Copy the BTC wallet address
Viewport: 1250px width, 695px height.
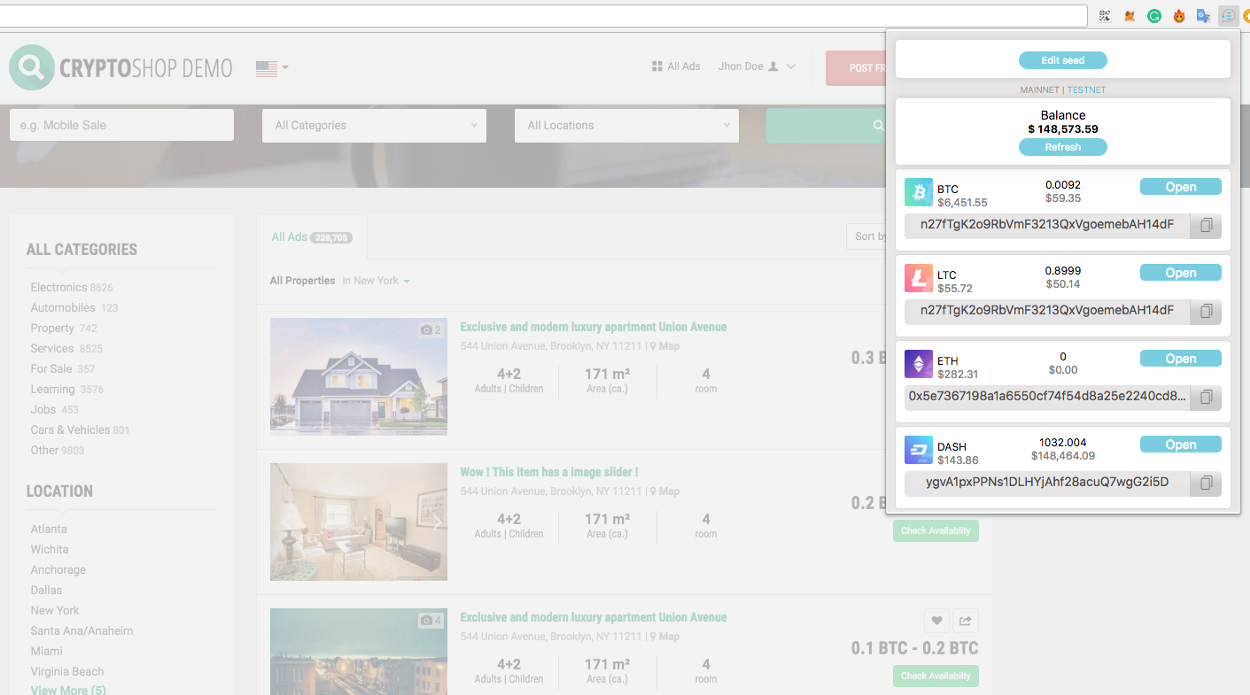1206,225
